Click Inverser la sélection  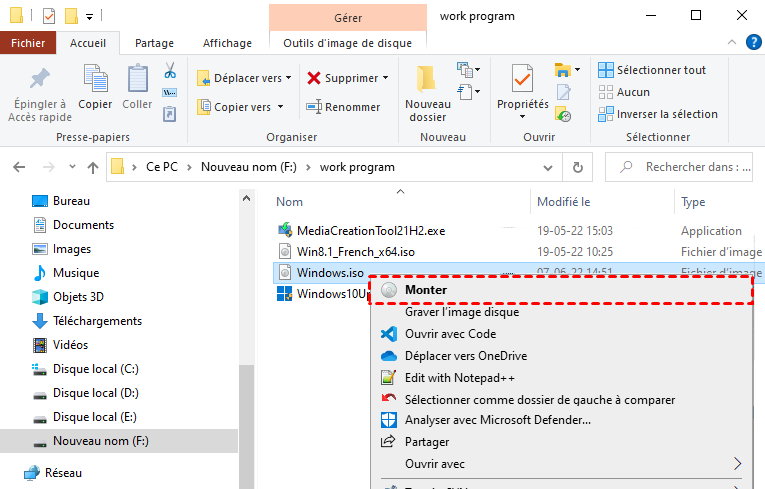coord(658,114)
